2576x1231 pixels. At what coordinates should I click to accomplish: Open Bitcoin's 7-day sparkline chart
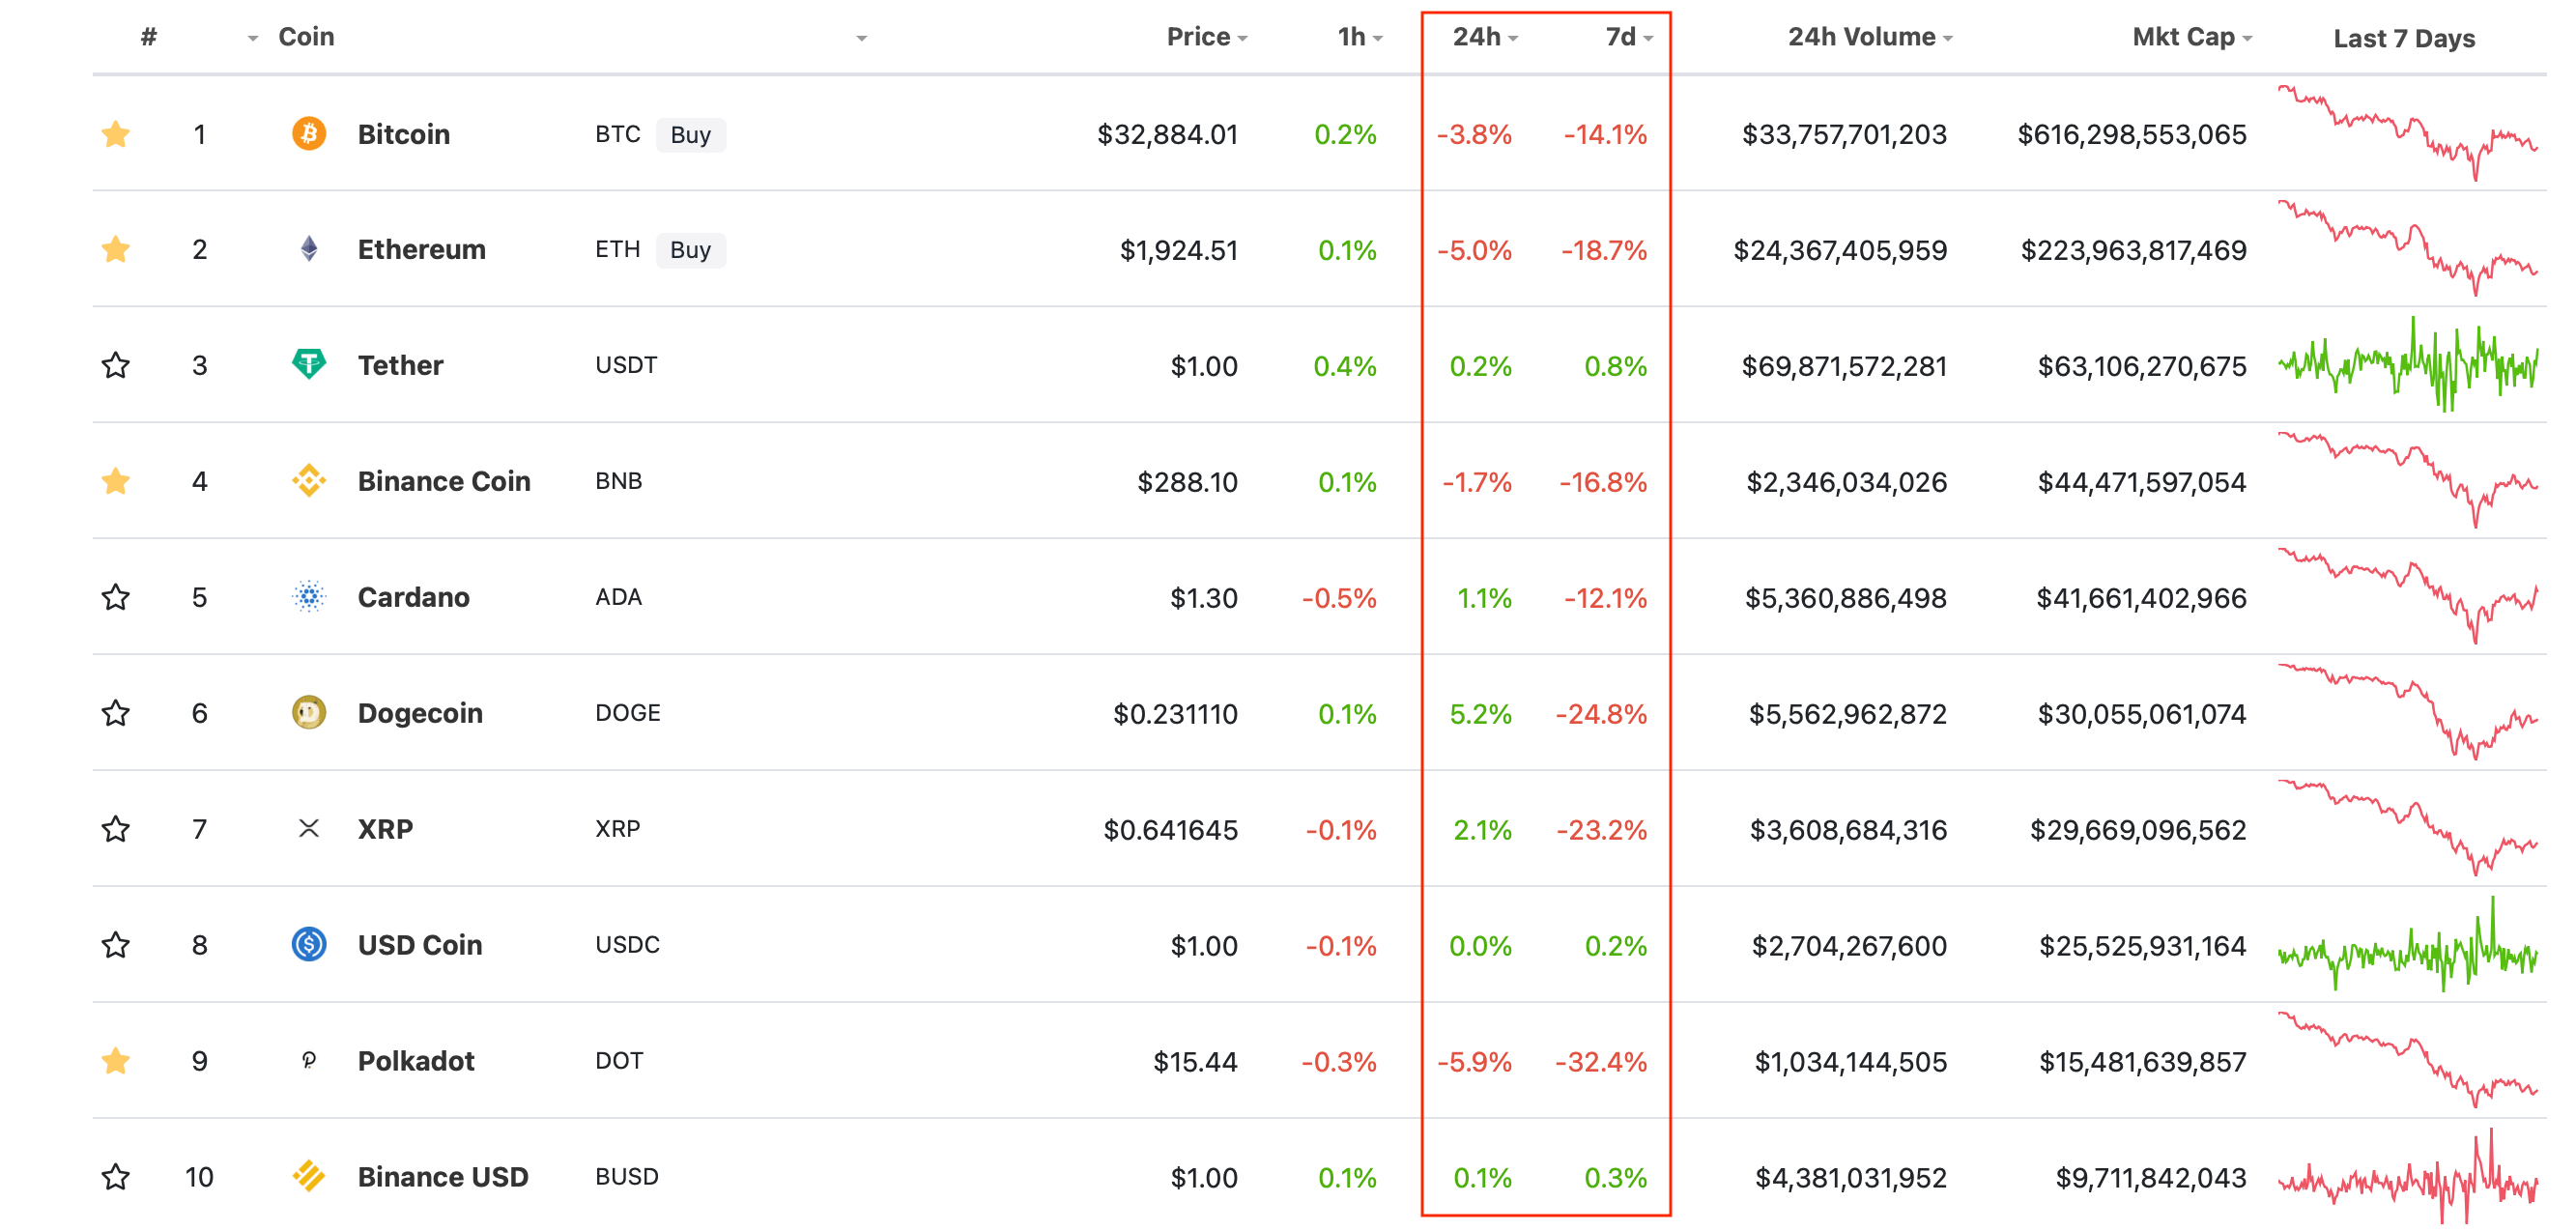pos(2408,133)
